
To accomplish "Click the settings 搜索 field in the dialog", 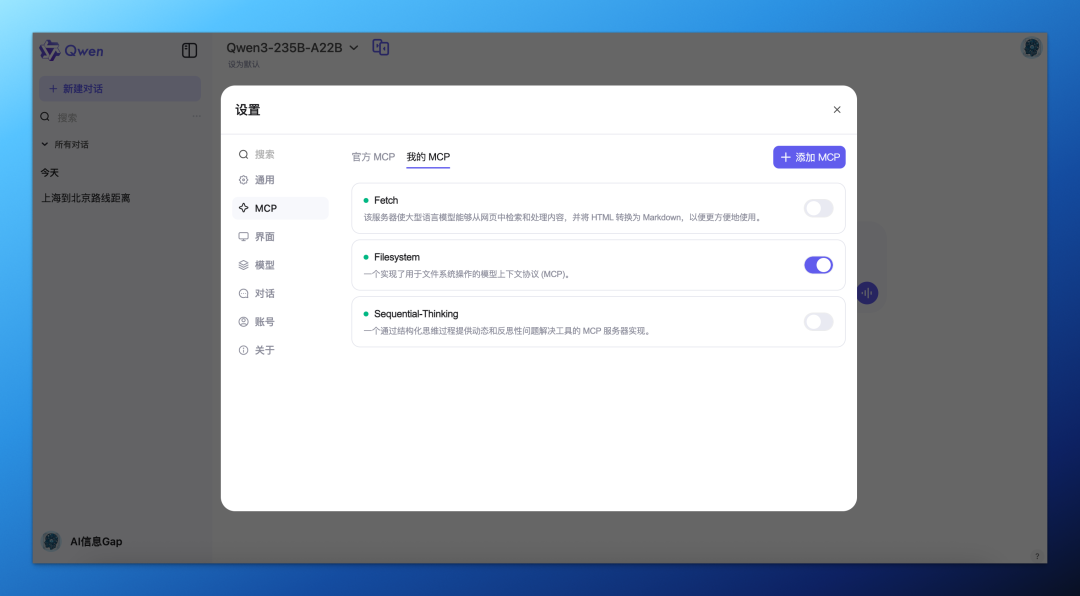I will (x=280, y=154).
